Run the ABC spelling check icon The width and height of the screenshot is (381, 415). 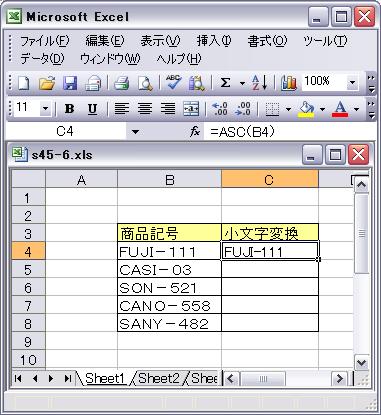coord(173,83)
